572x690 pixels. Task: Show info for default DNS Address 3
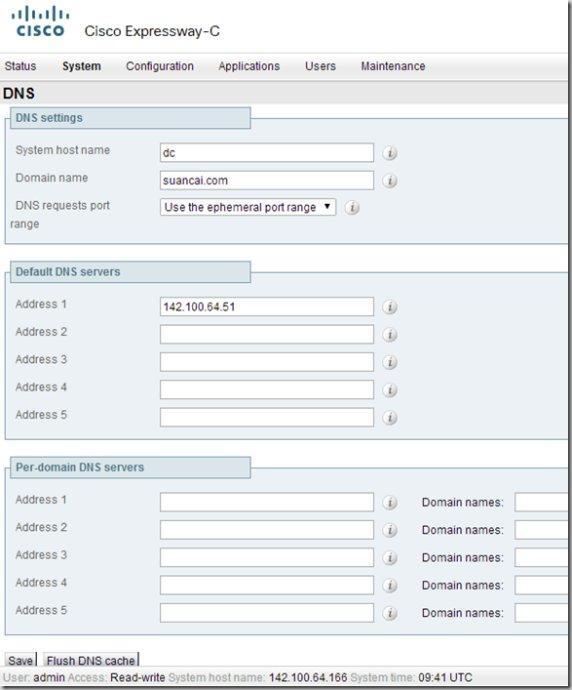pos(389,362)
